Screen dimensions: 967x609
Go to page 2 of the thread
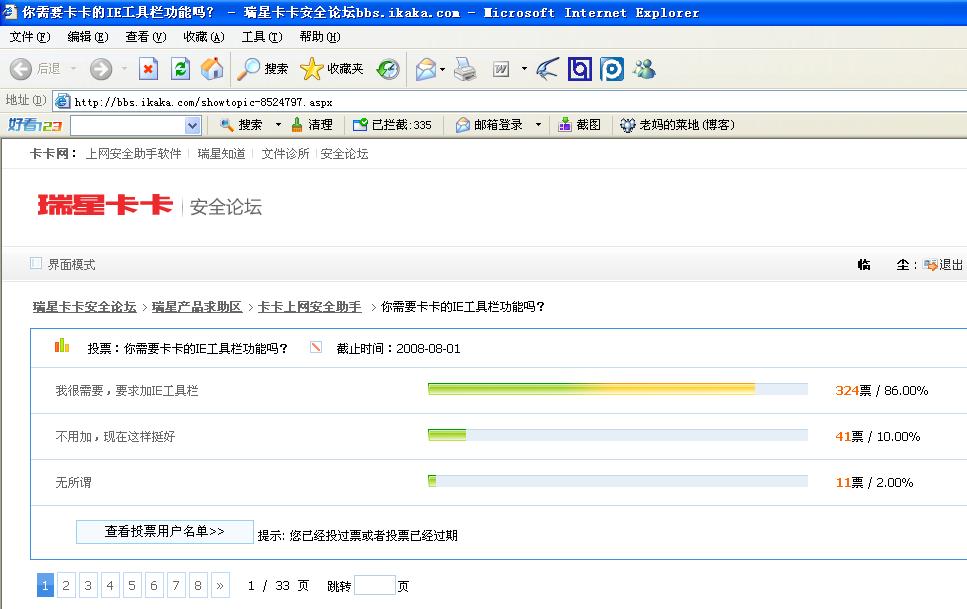[66, 585]
